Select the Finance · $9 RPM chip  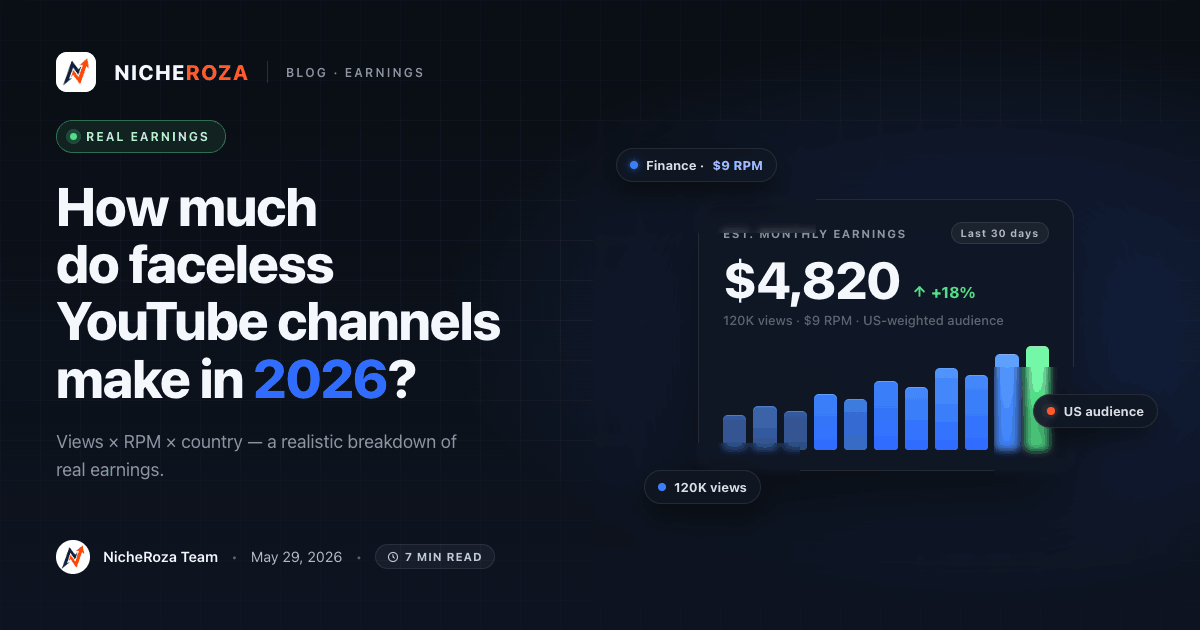696,165
